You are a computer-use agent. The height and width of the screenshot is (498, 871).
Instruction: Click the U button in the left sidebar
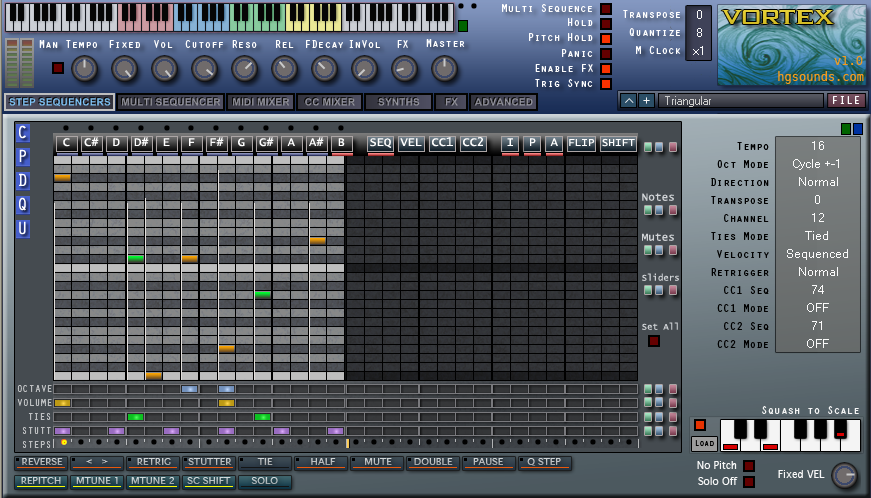[x=23, y=229]
